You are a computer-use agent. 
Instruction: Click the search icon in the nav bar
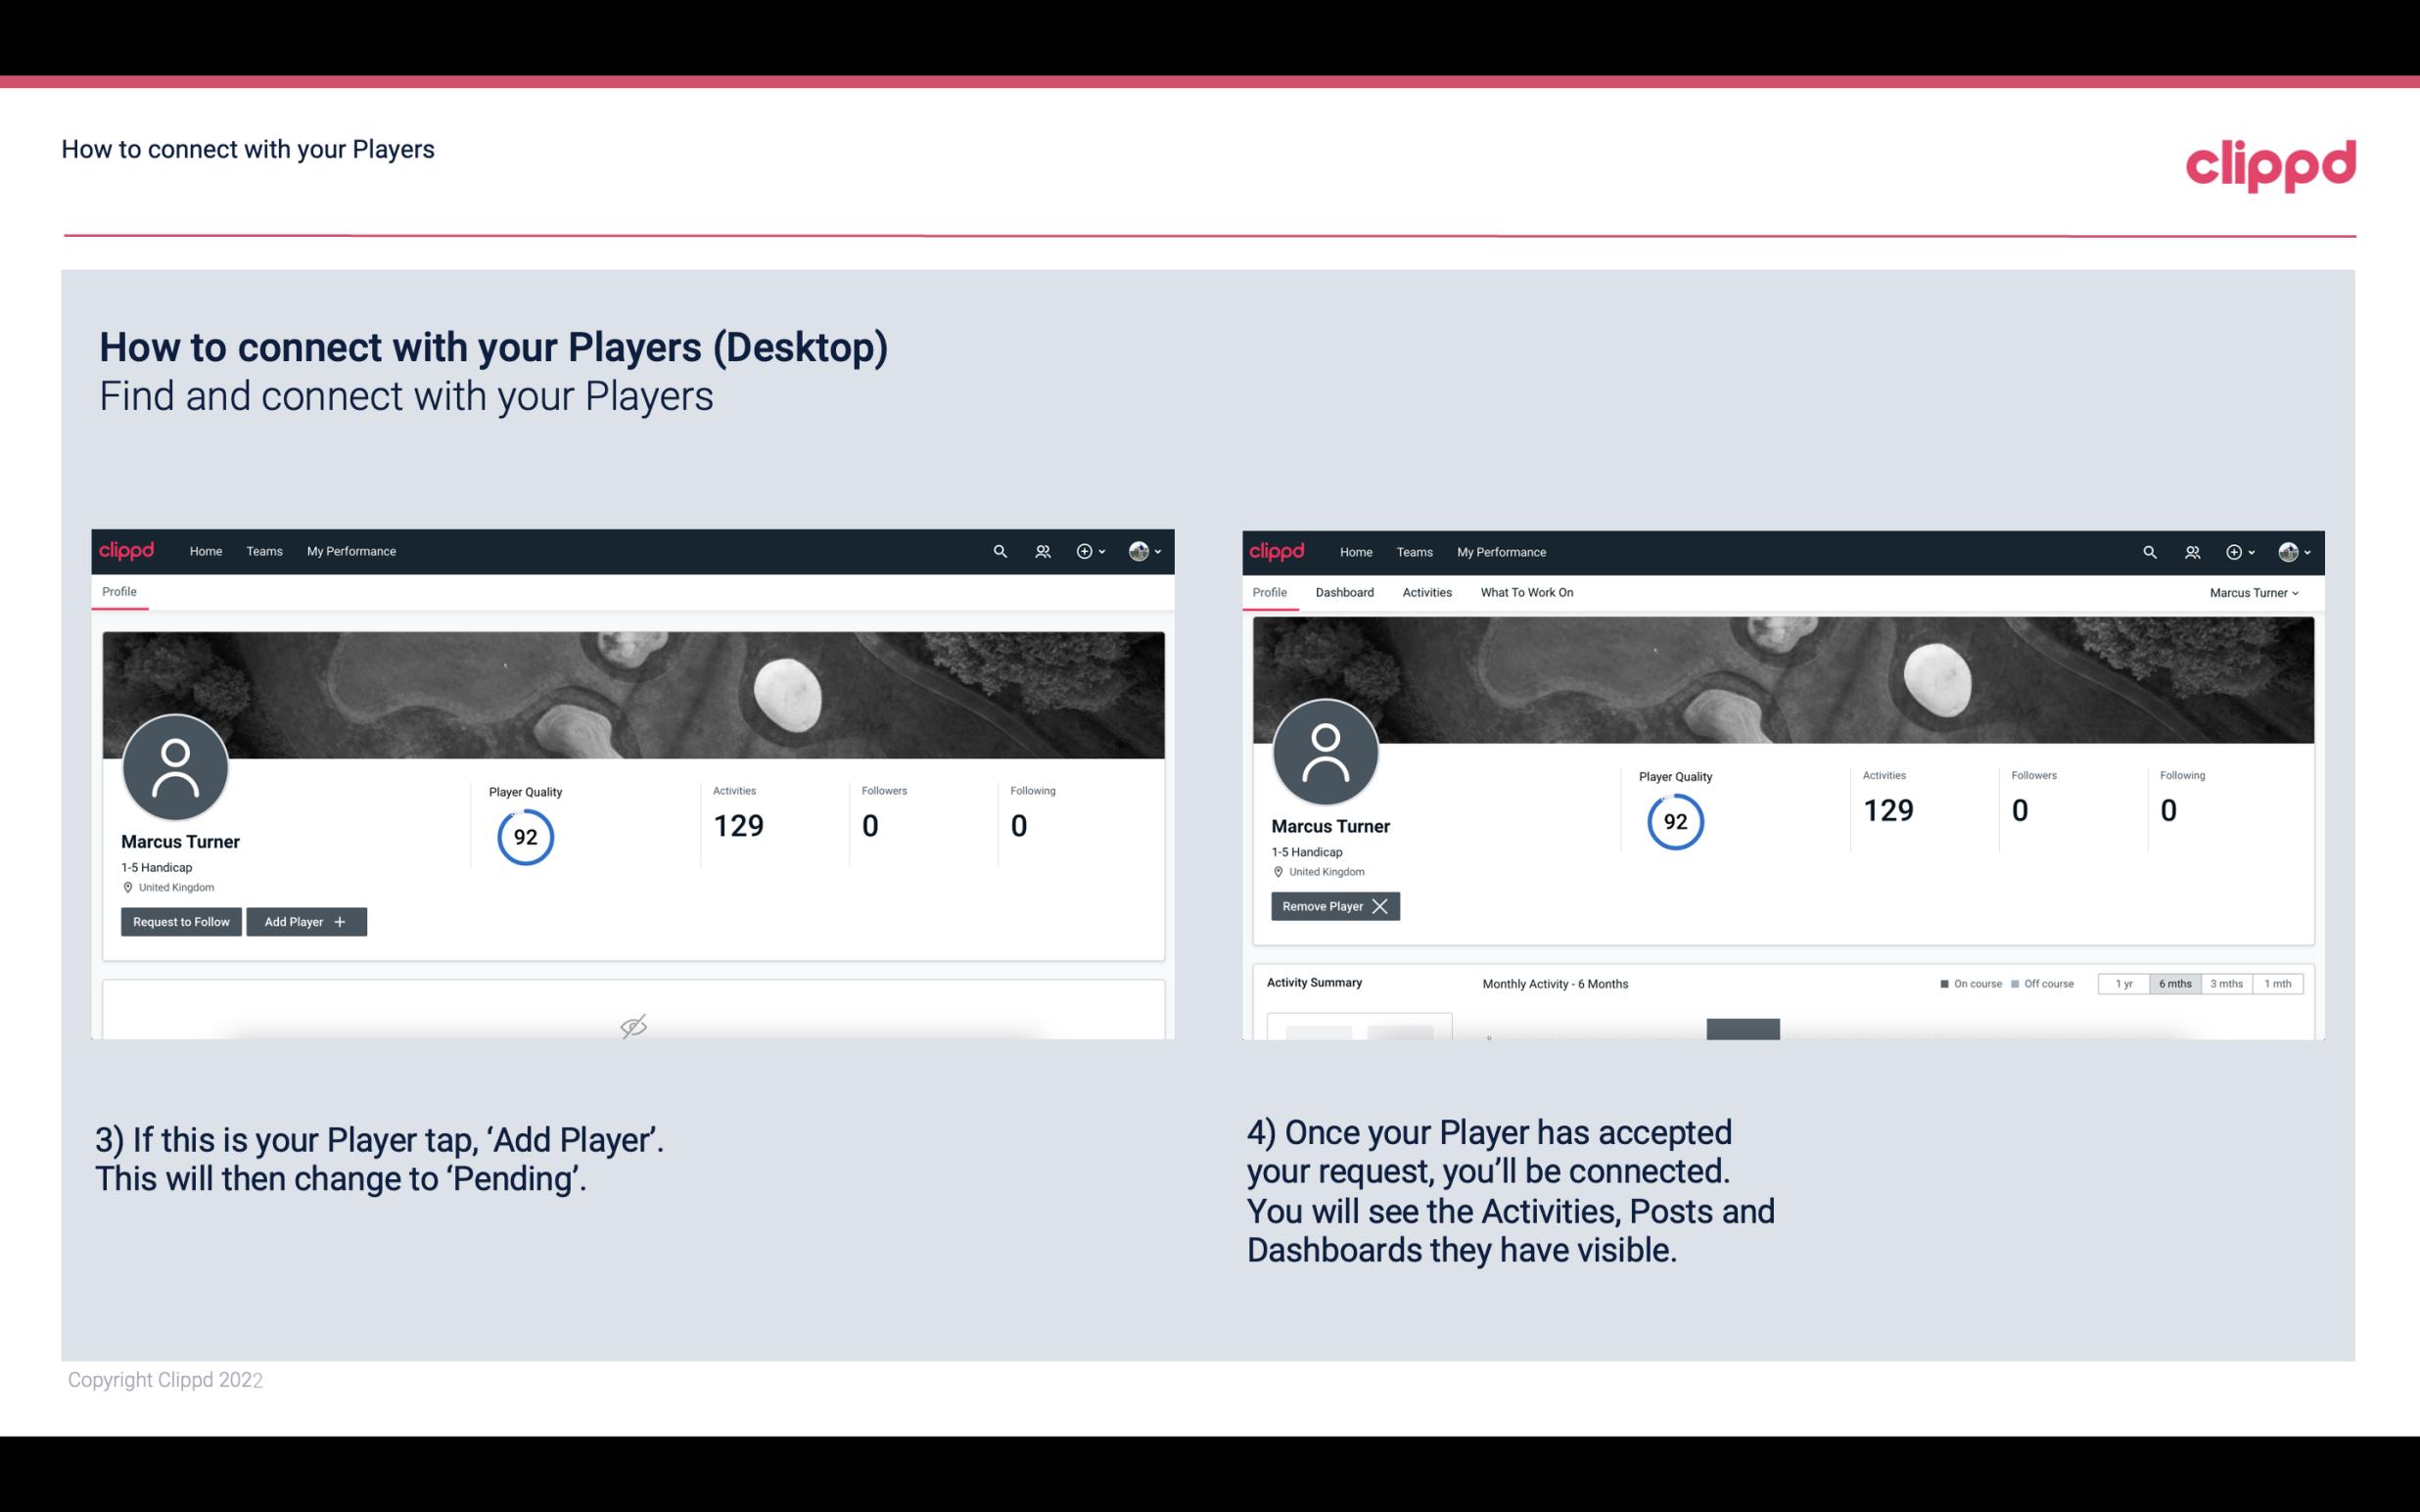(999, 552)
